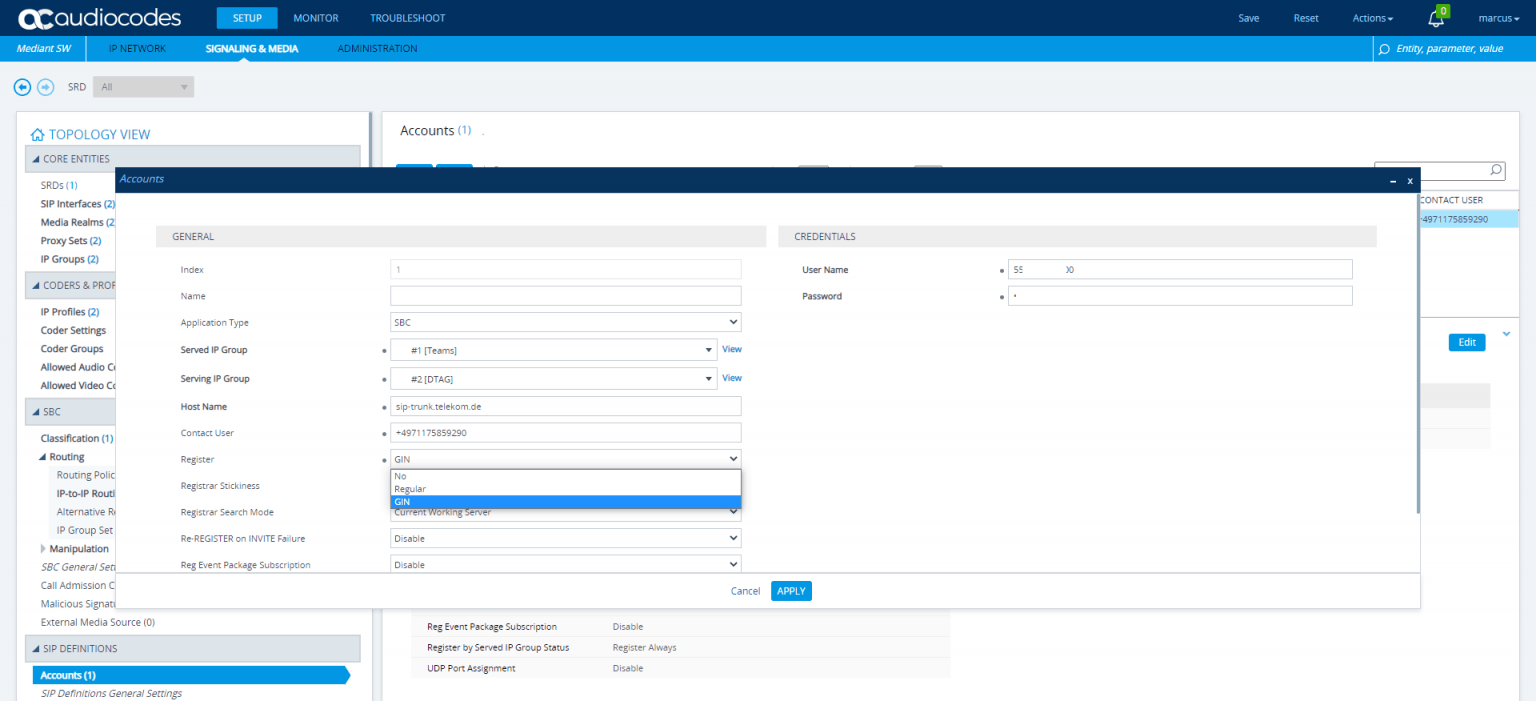
Task: Open the notifications bell icon
Action: coord(1437,17)
